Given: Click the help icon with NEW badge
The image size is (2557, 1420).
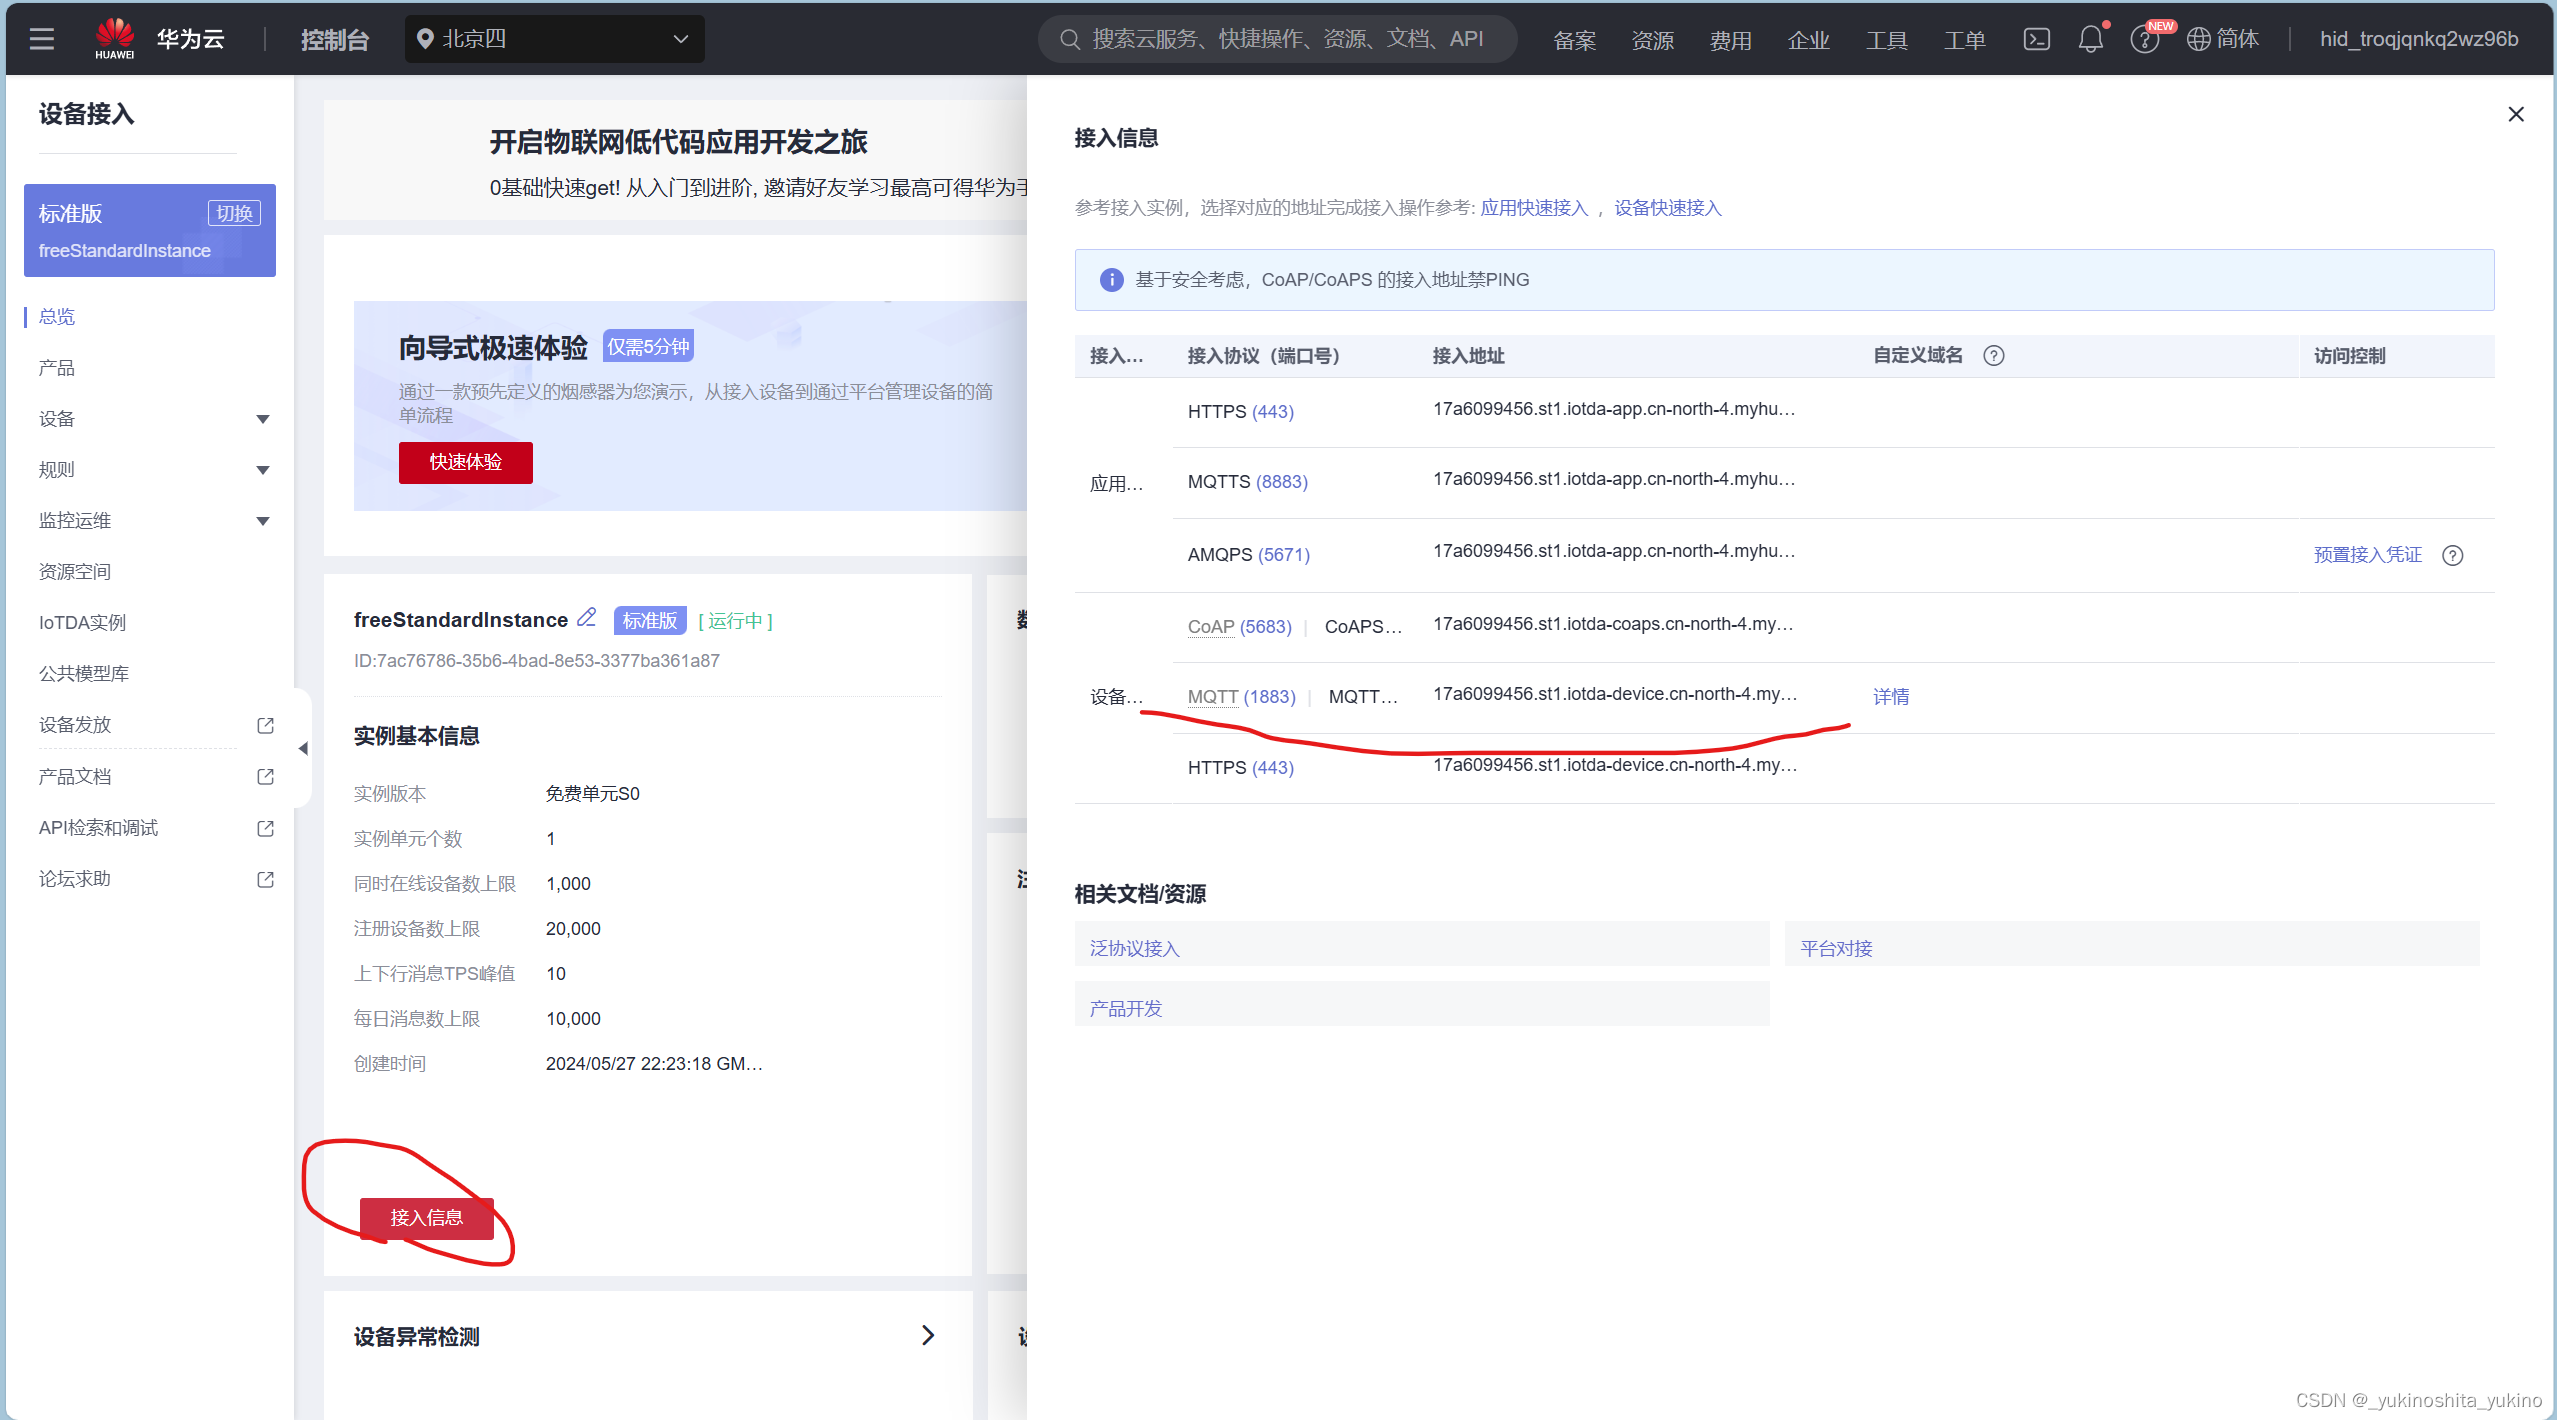Looking at the screenshot, I should pos(2144,39).
